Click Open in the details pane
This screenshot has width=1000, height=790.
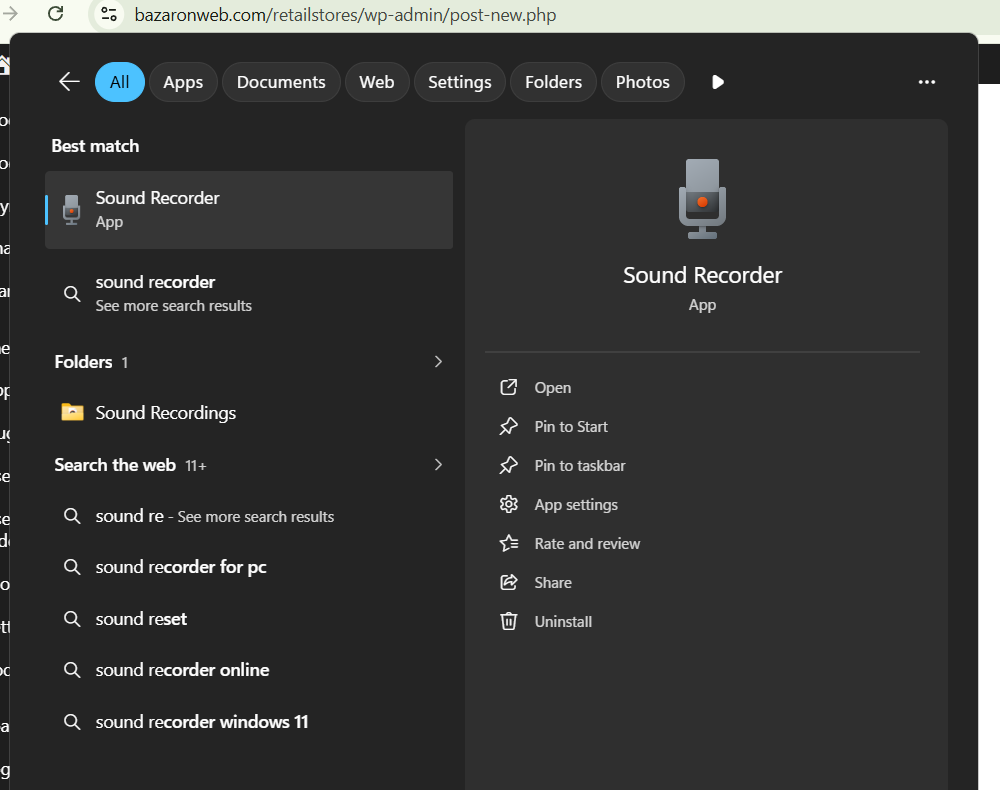pos(552,388)
